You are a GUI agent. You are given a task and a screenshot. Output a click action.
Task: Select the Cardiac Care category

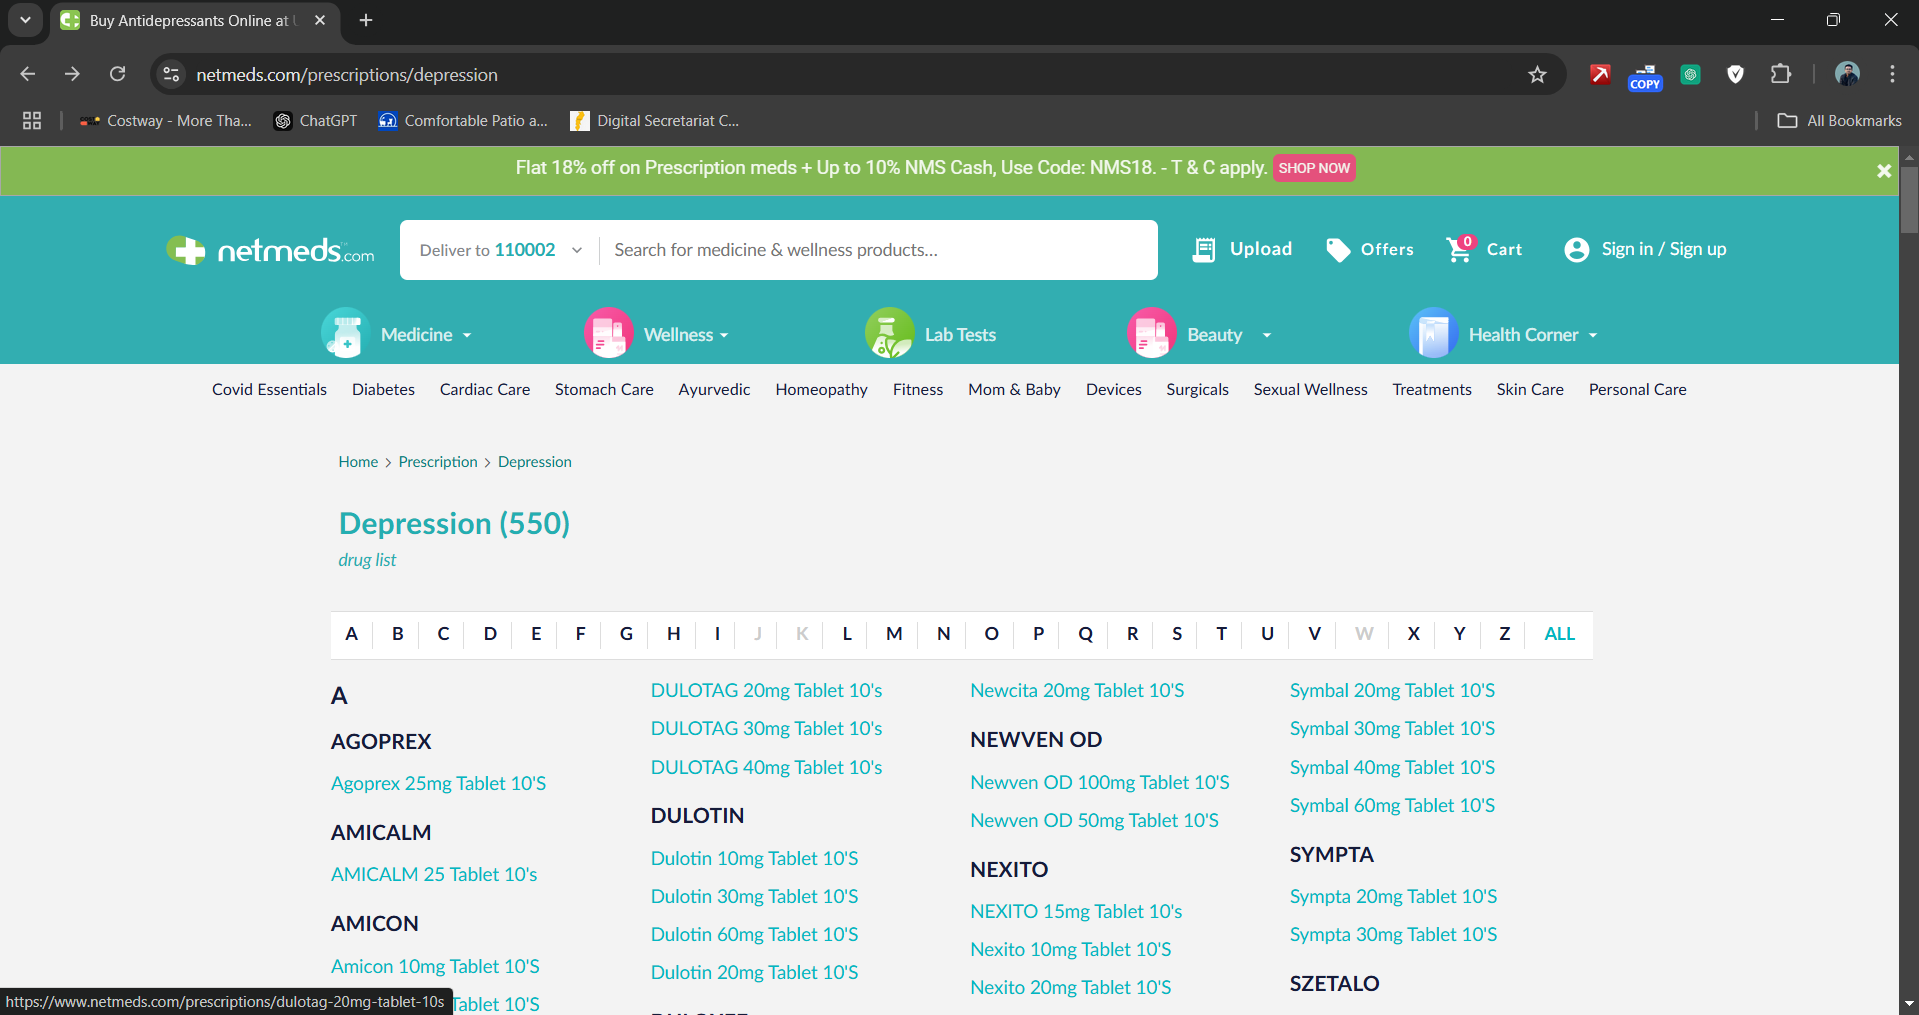pyautogui.click(x=485, y=389)
